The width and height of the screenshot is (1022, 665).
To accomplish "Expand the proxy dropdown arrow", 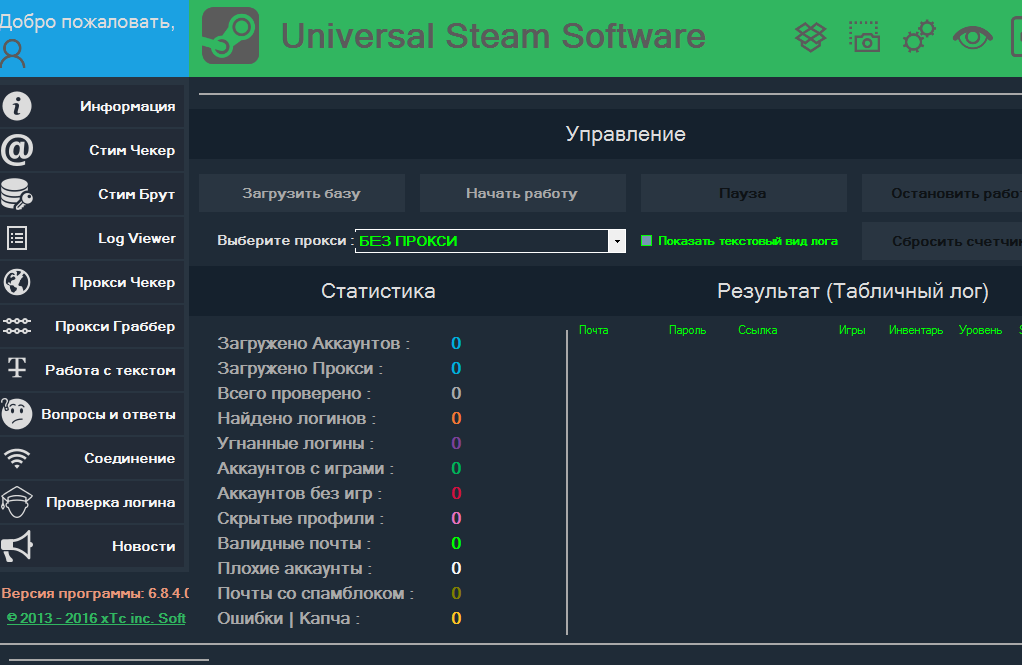I will pos(617,241).
